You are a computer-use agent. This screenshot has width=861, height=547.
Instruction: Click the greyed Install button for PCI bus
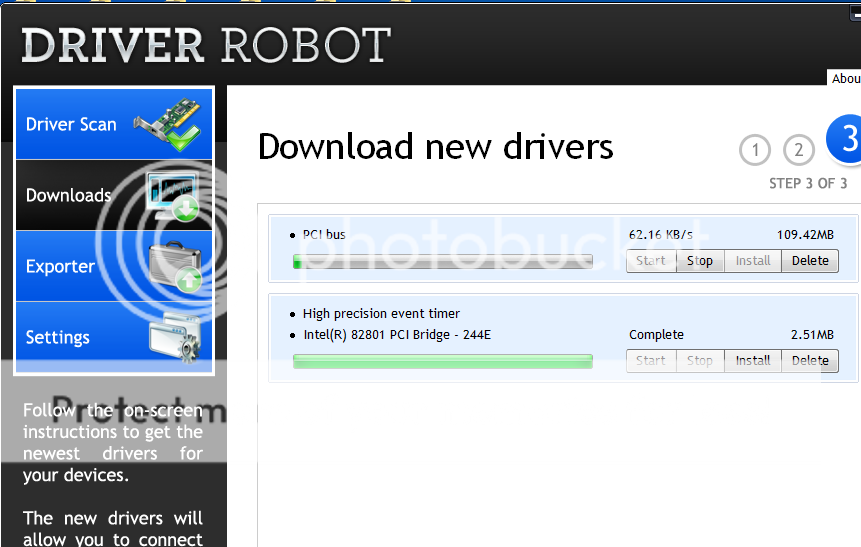(x=753, y=261)
